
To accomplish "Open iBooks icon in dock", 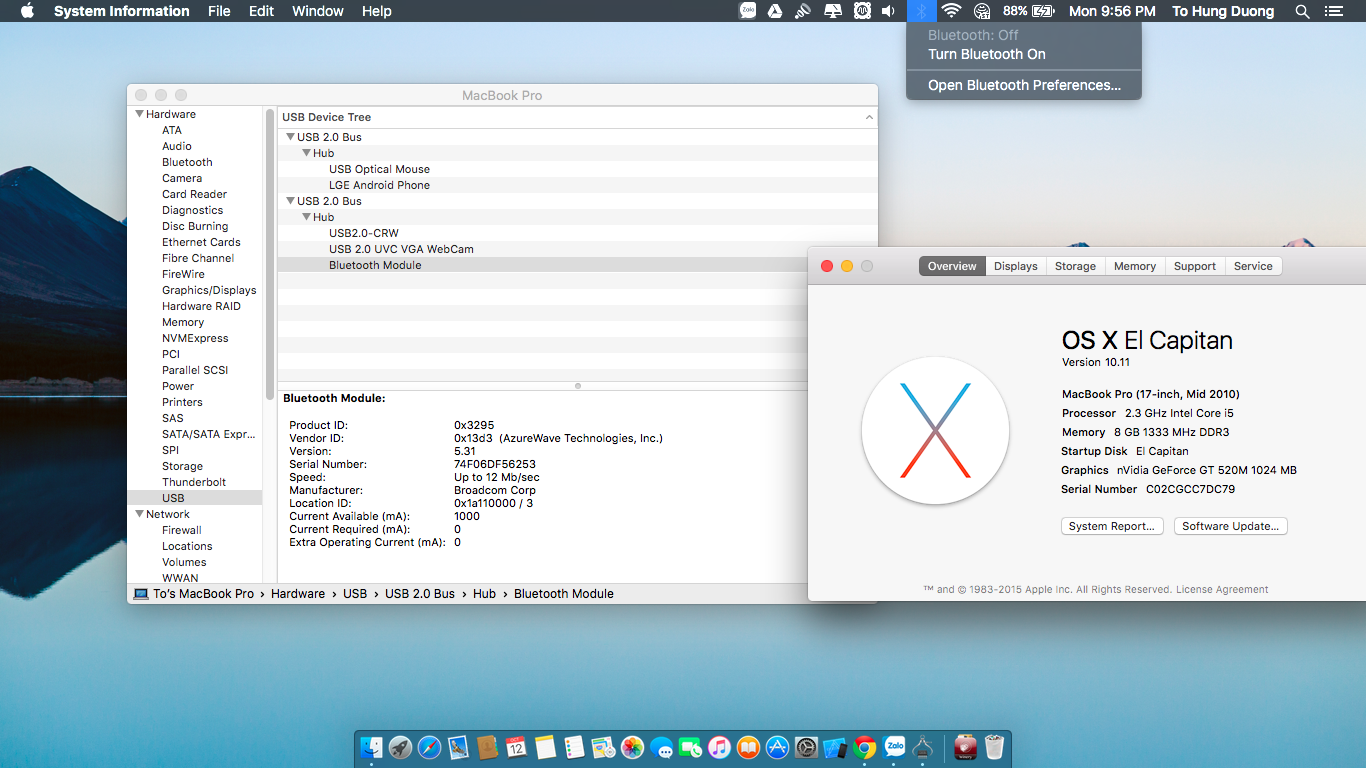I will coord(748,747).
